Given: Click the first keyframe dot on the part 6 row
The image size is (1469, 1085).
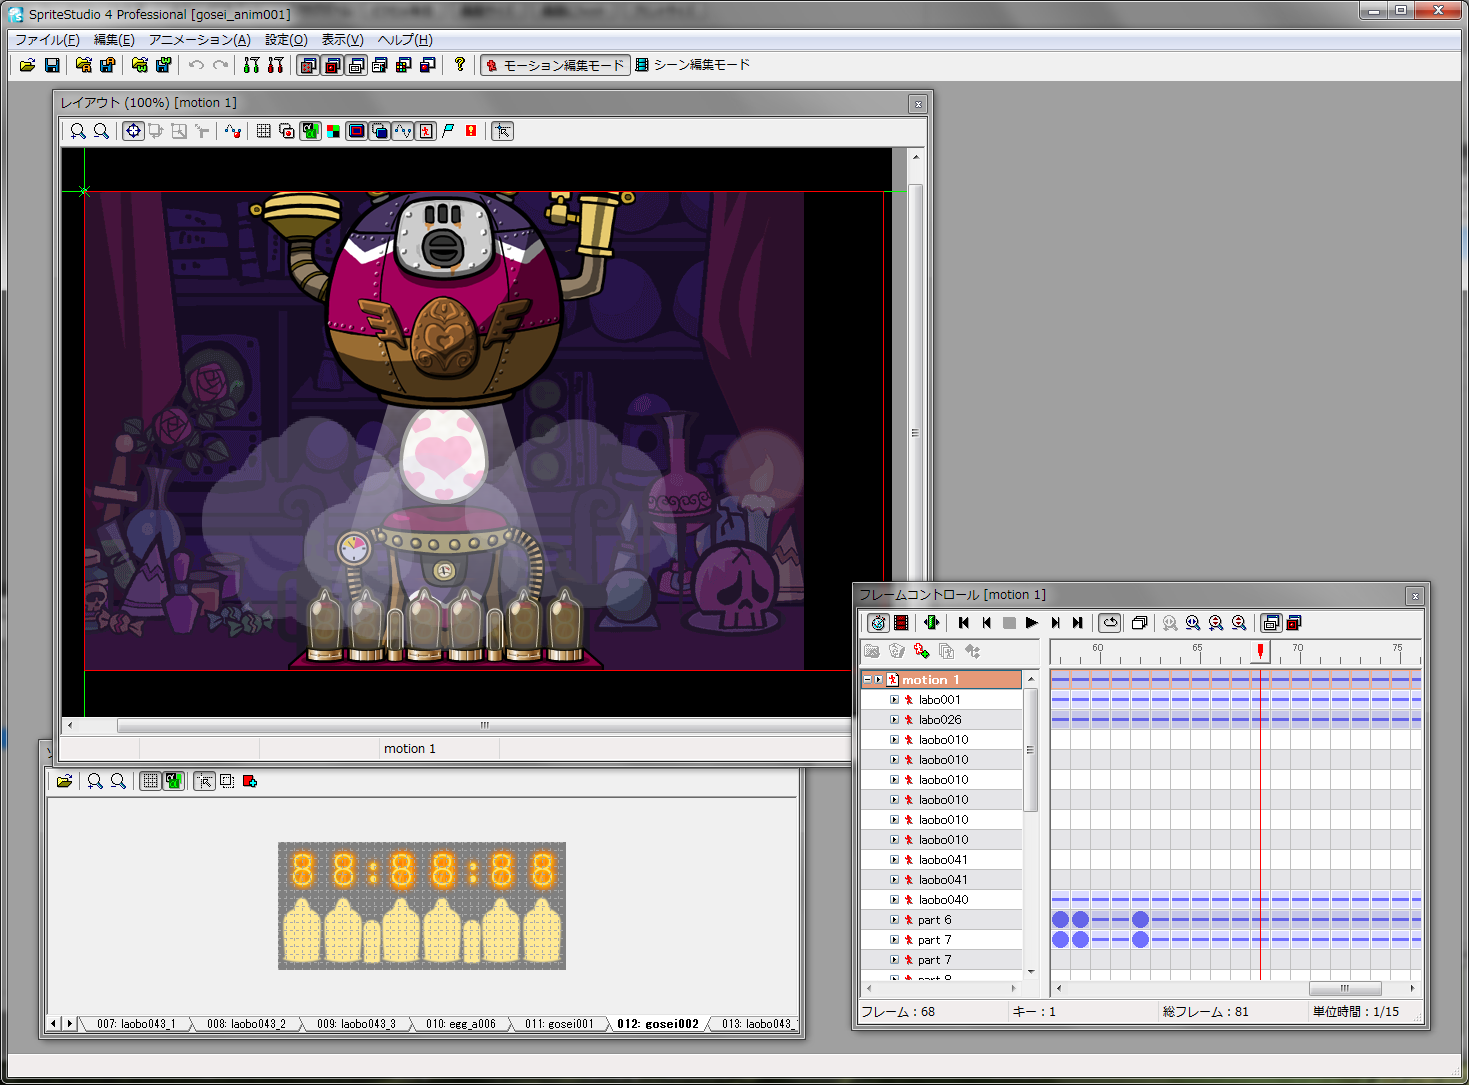Looking at the screenshot, I should coord(1060,920).
